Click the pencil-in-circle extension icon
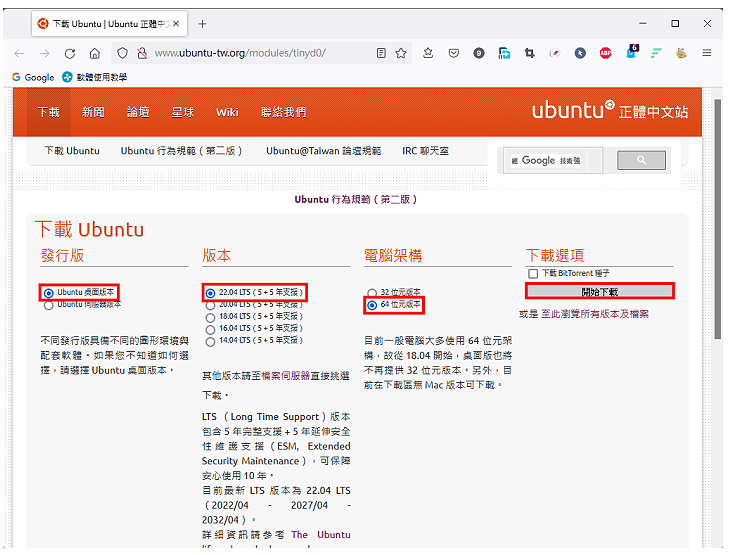 [555, 53]
